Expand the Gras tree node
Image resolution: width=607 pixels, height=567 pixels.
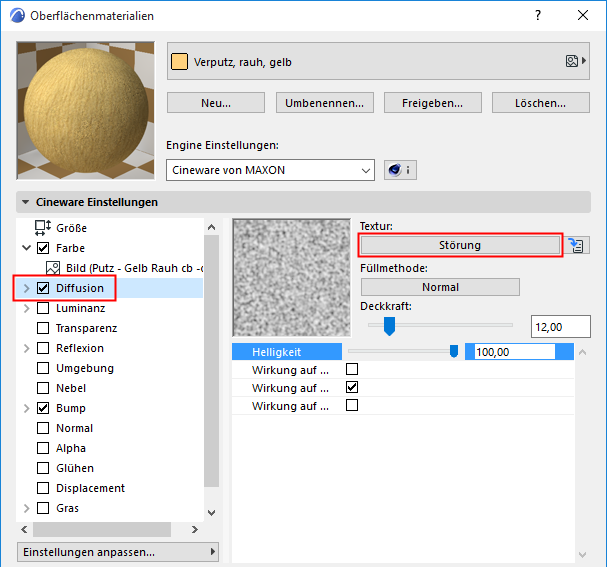26,508
